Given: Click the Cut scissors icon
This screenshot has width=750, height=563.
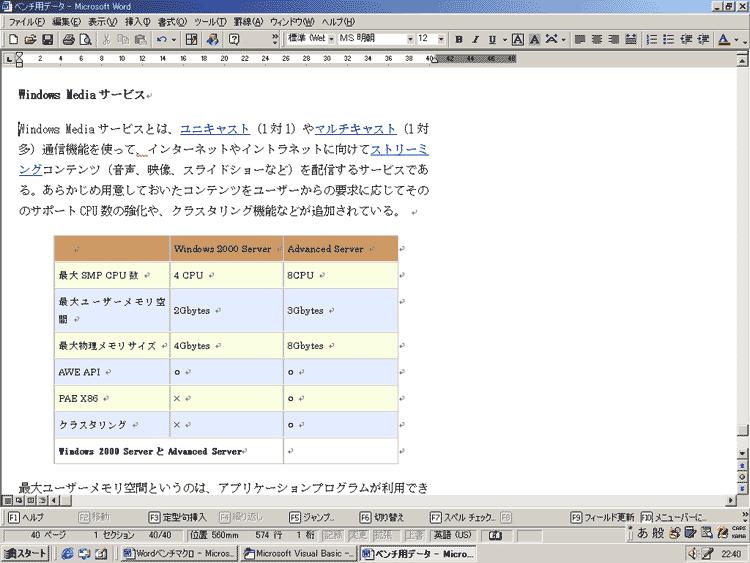Looking at the screenshot, I should (106, 39).
